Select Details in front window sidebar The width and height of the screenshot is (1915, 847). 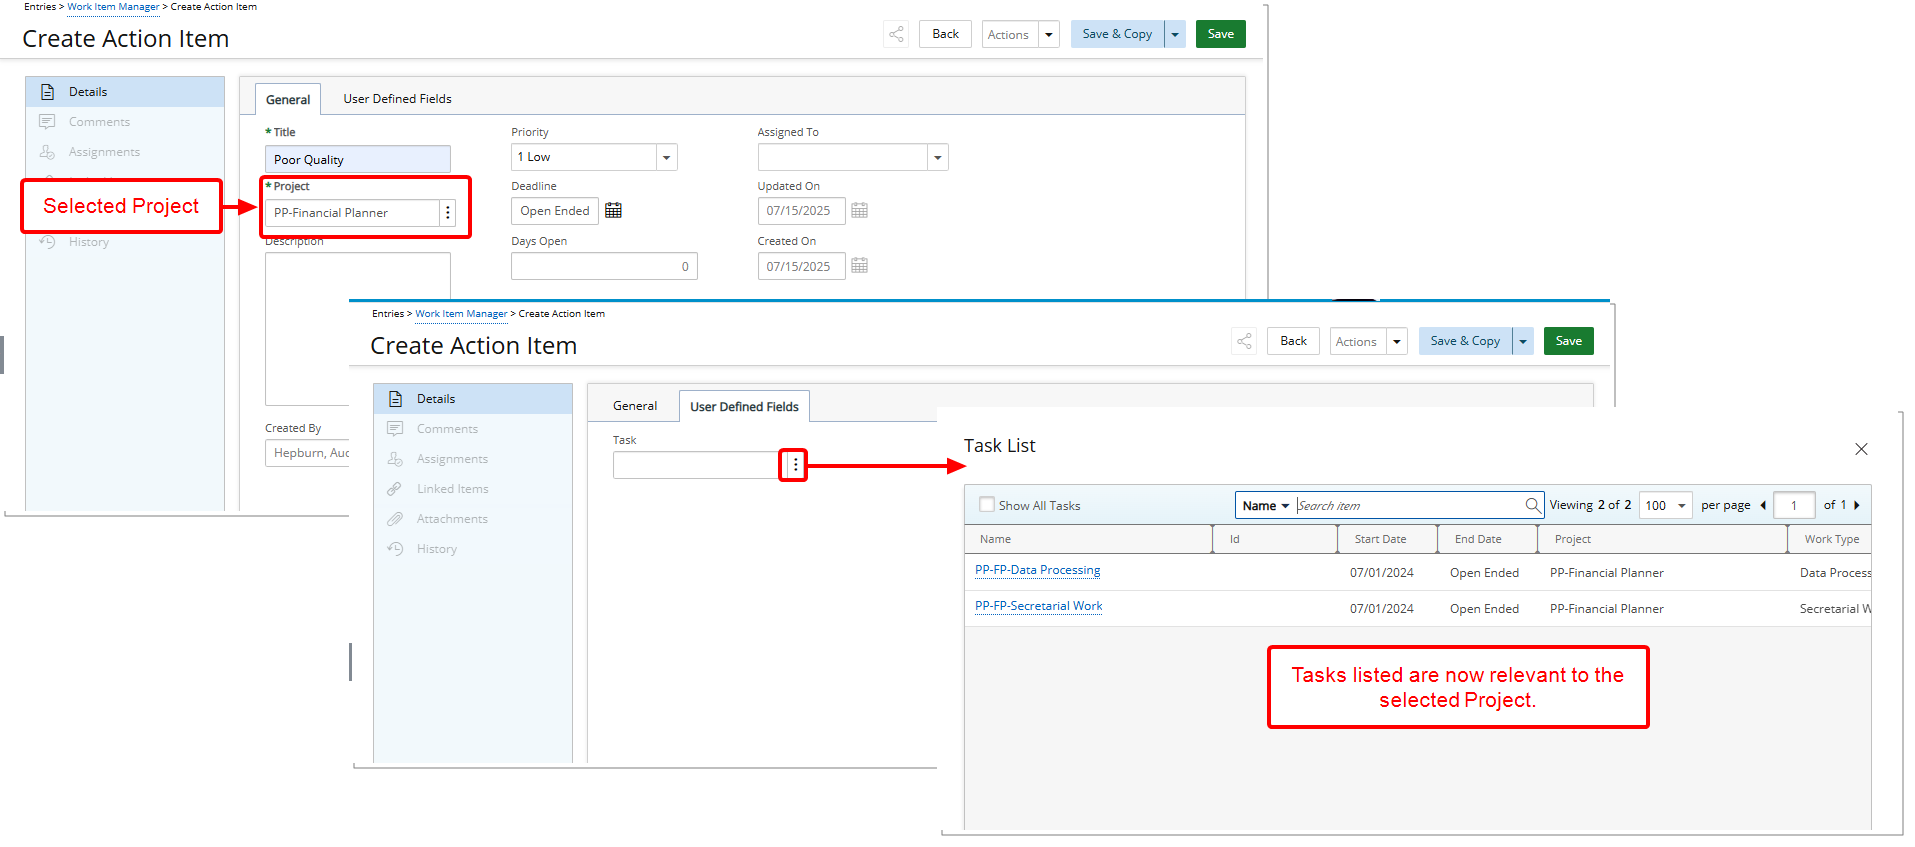coord(473,398)
